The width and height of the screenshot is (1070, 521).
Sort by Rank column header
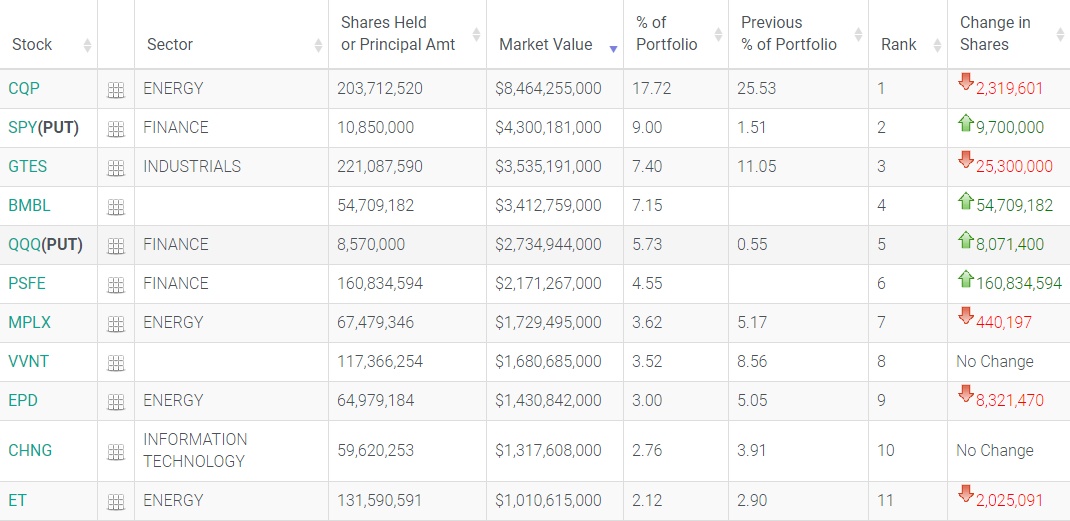pyautogui.click(x=899, y=44)
